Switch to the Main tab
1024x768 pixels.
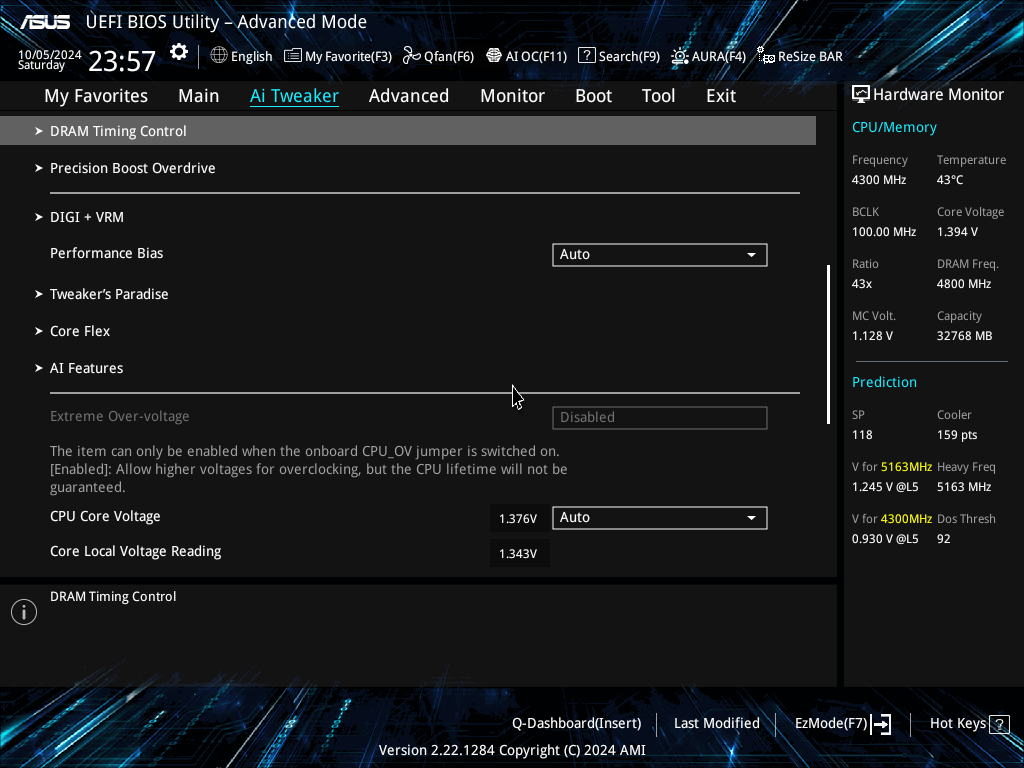click(x=199, y=95)
